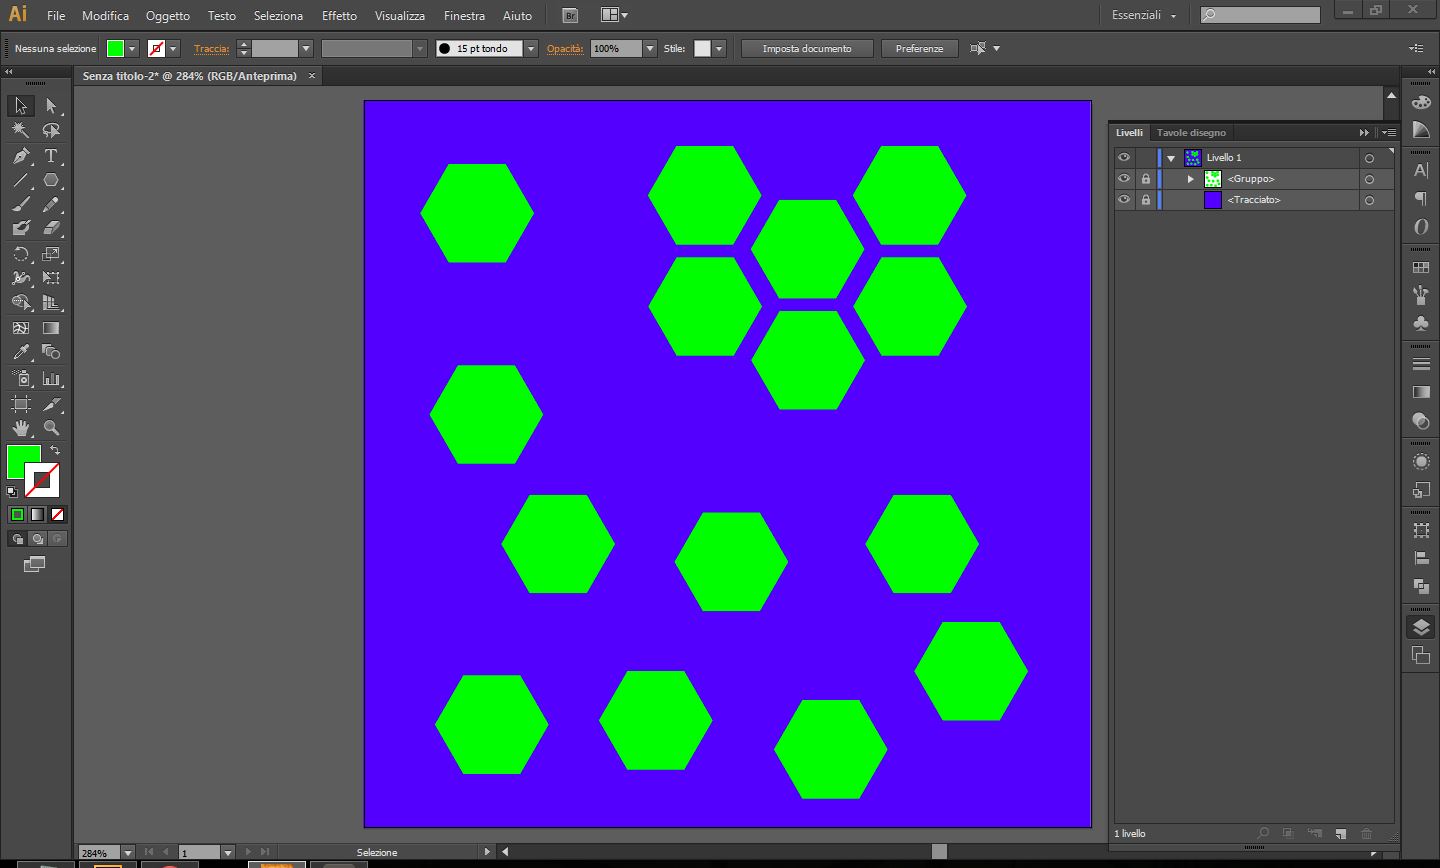Reset default fill and stroke
Screen dimensions: 1440x868
(12, 492)
